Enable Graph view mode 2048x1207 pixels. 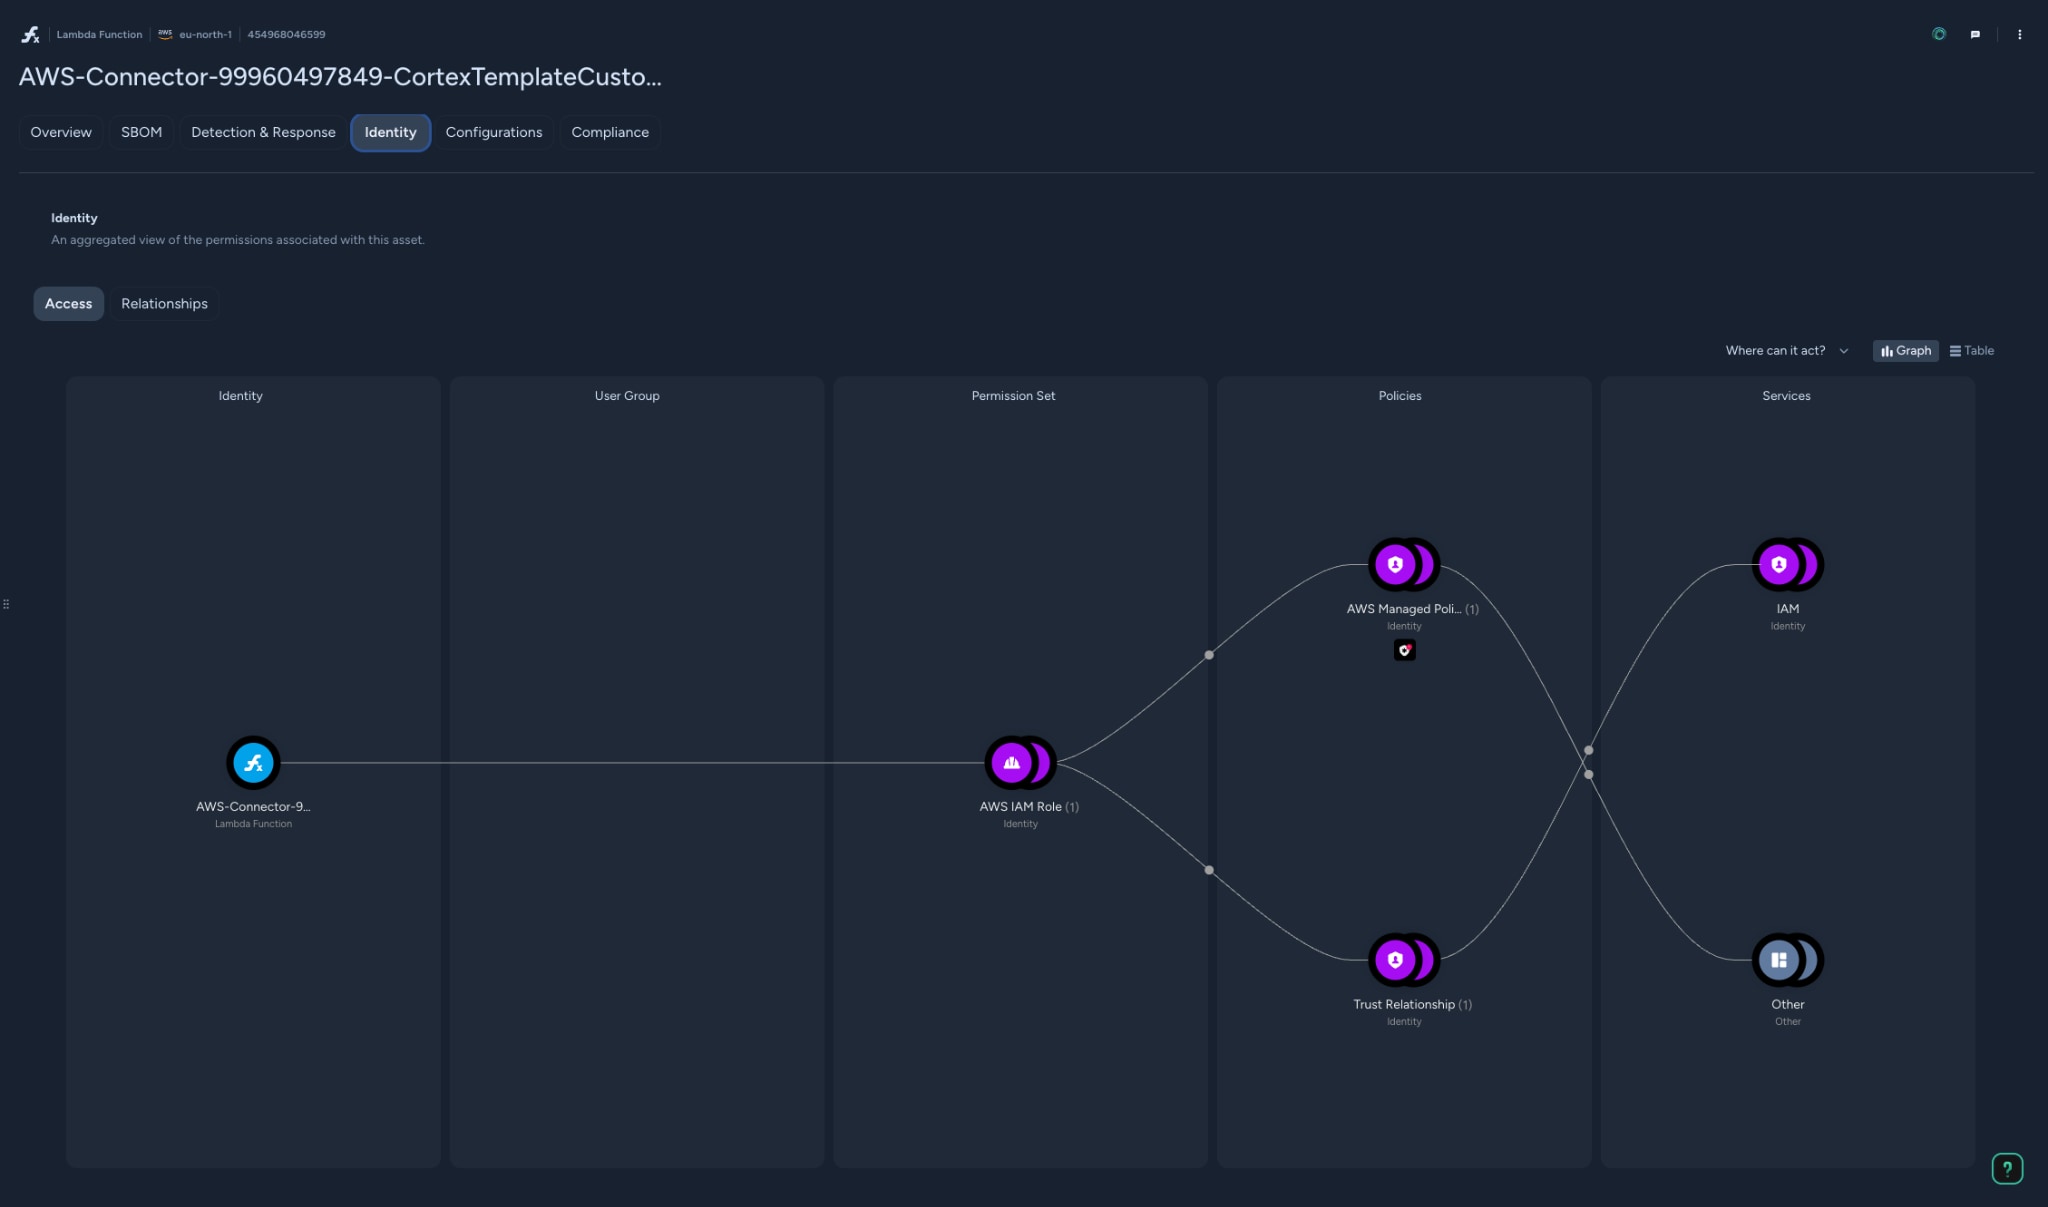1904,350
